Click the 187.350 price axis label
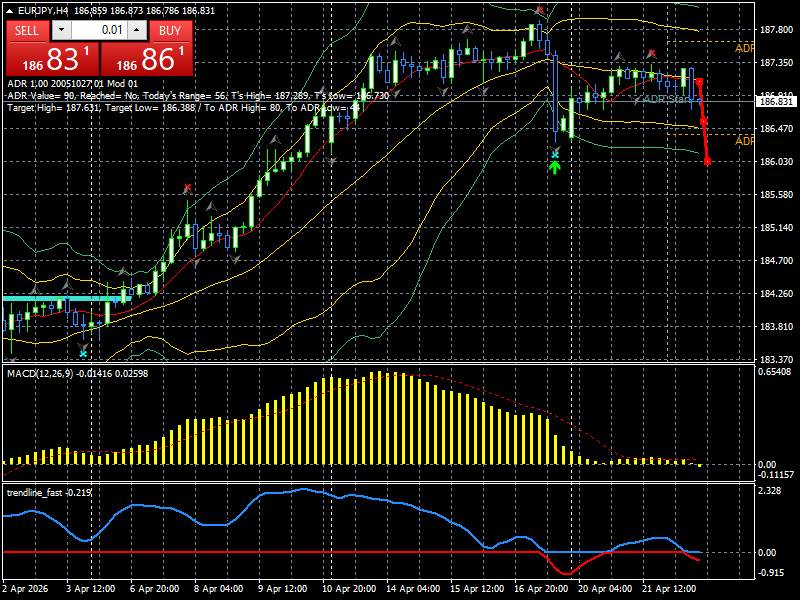Screen dimensions: 800x600 pyautogui.click(x=777, y=63)
